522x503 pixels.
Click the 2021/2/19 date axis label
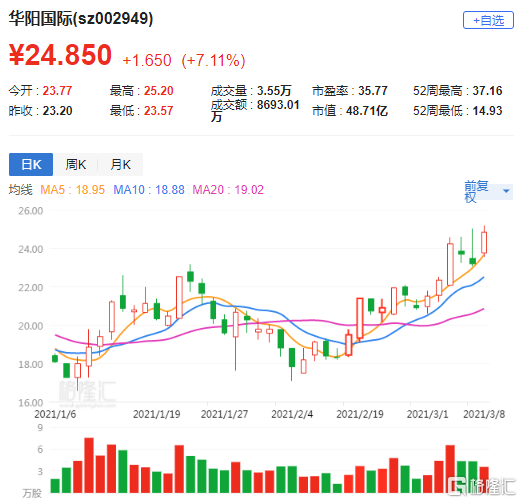point(360,414)
